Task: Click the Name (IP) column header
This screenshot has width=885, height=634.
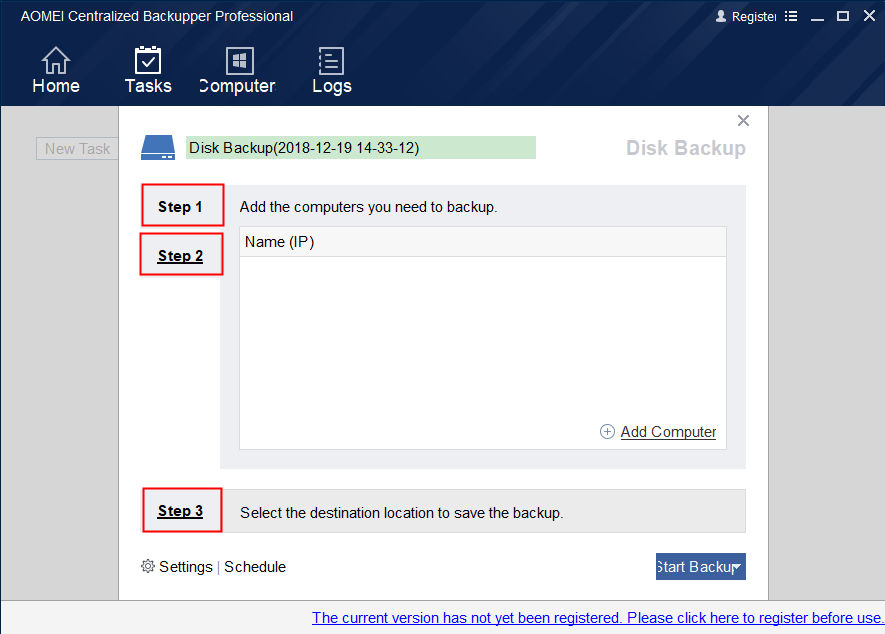Action: pyautogui.click(x=483, y=242)
